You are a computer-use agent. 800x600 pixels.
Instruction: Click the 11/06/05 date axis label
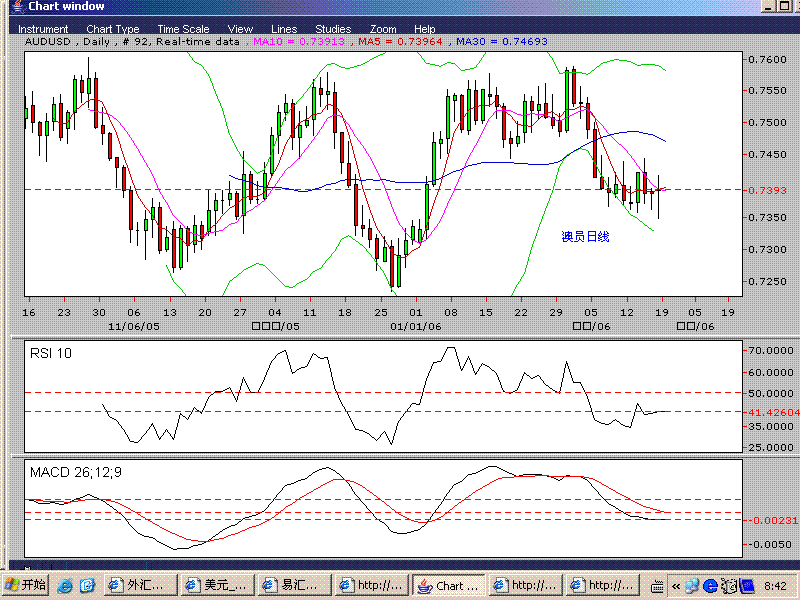tap(134, 326)
